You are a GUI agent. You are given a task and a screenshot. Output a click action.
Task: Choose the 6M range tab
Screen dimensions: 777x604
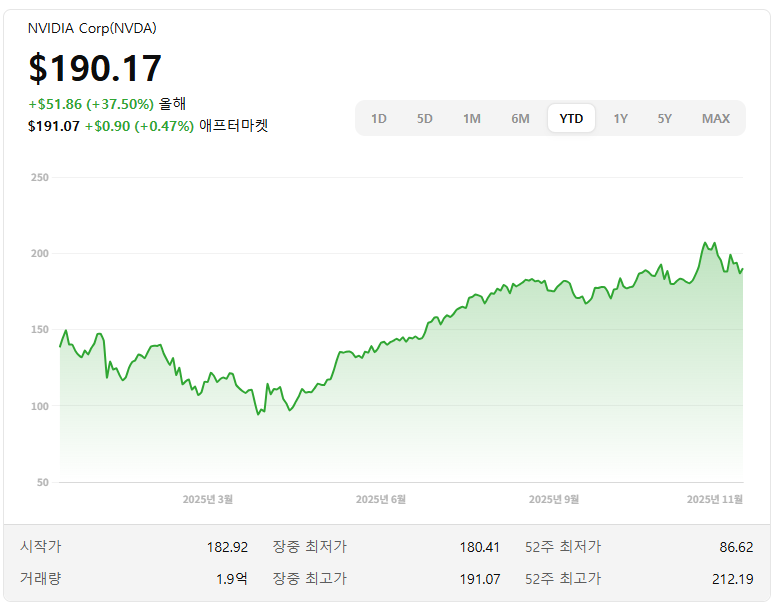pyautogui.click(x=520, y=118)
